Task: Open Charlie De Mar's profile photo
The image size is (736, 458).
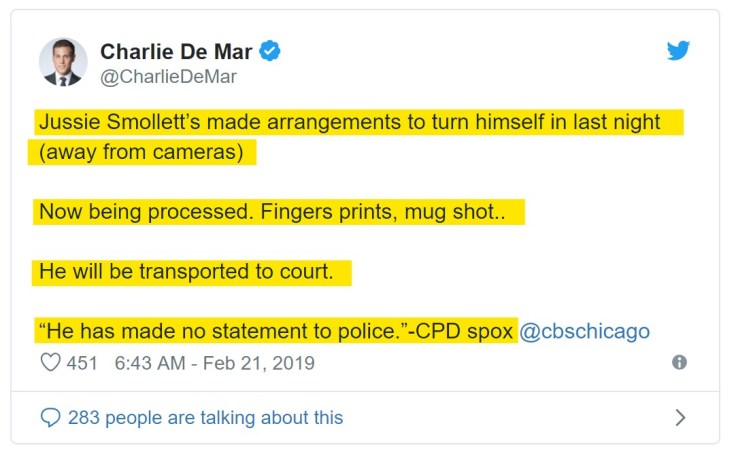Action: 63,62
